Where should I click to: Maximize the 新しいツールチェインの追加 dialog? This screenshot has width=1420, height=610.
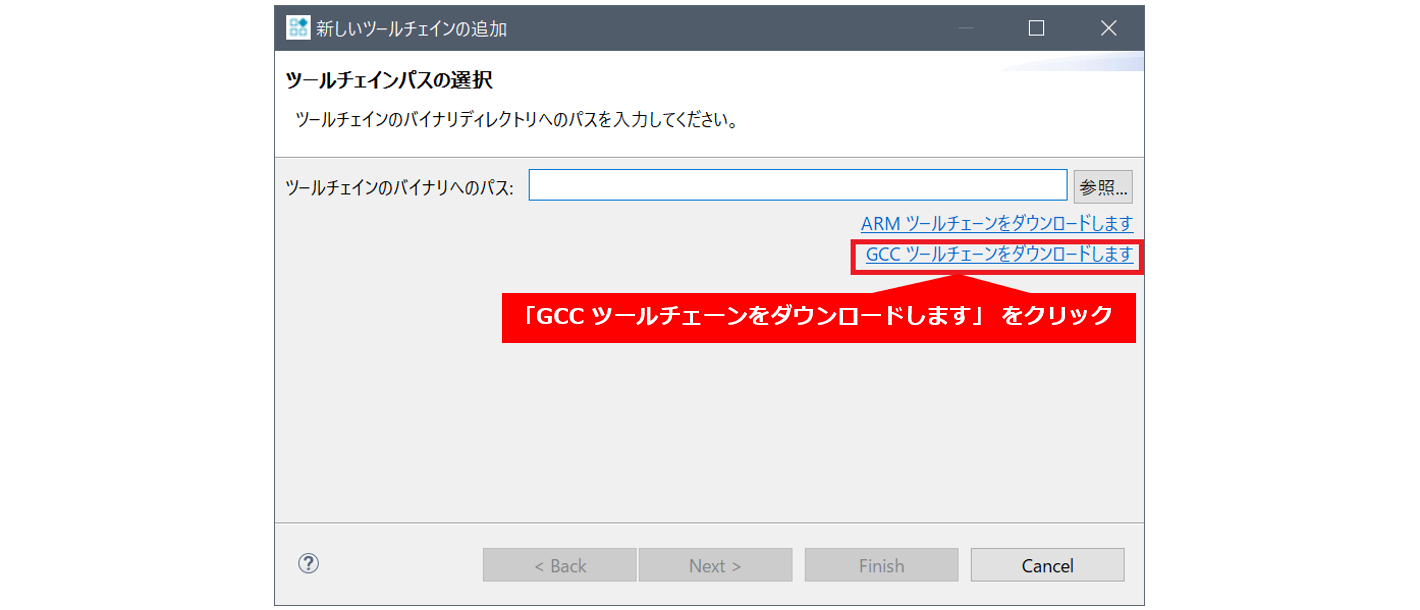pyautogui.click(x=1036, y=28)
